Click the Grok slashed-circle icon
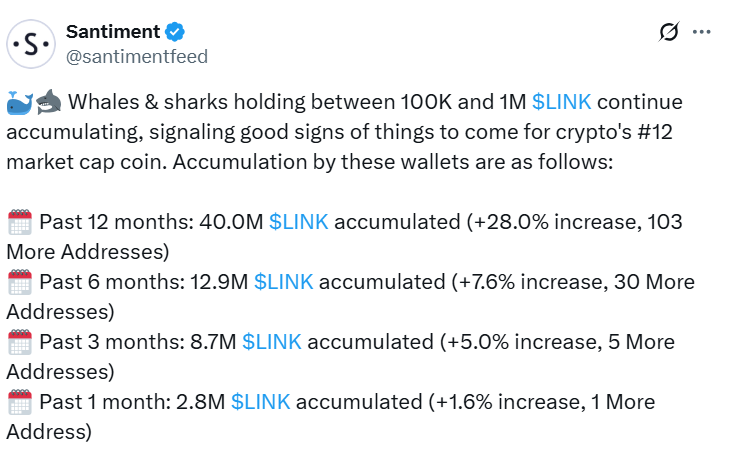This screenshot has height=462, width=733. [x=669, y=33]
